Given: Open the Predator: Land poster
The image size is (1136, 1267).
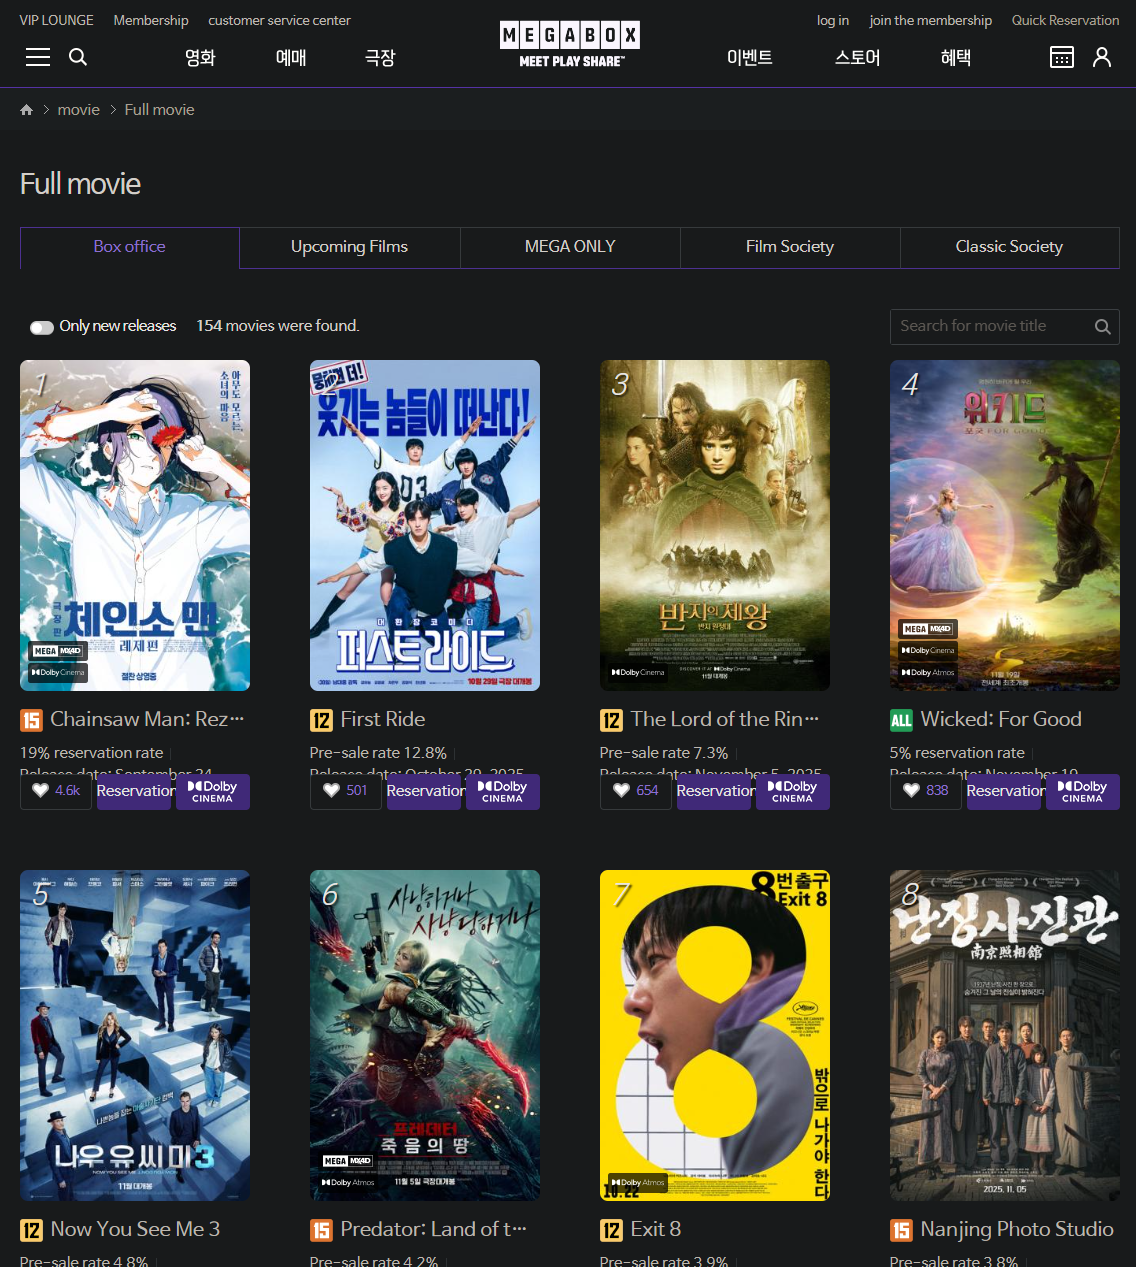Looking at the screenshot, I should pyautogui.click(x=425, y=1035).
